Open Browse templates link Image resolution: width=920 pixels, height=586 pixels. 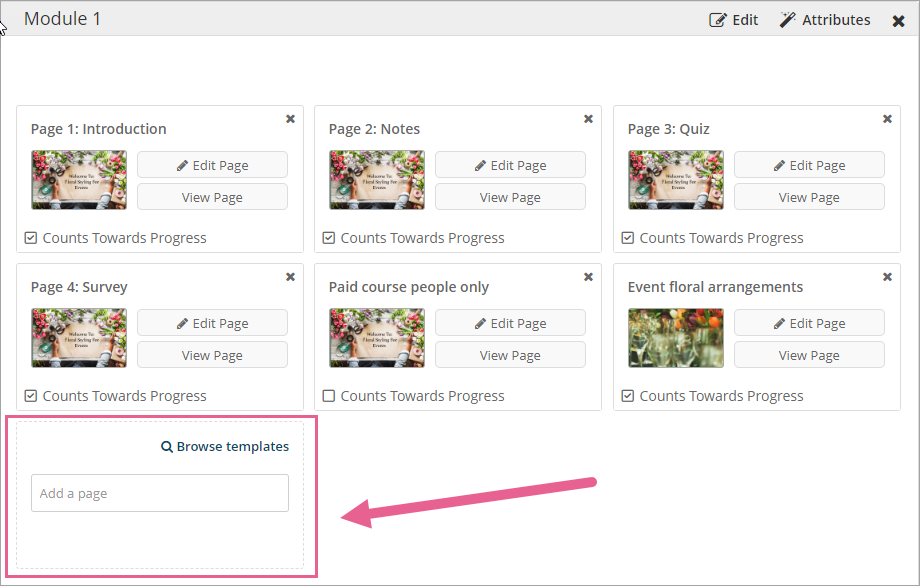point(225,447)
